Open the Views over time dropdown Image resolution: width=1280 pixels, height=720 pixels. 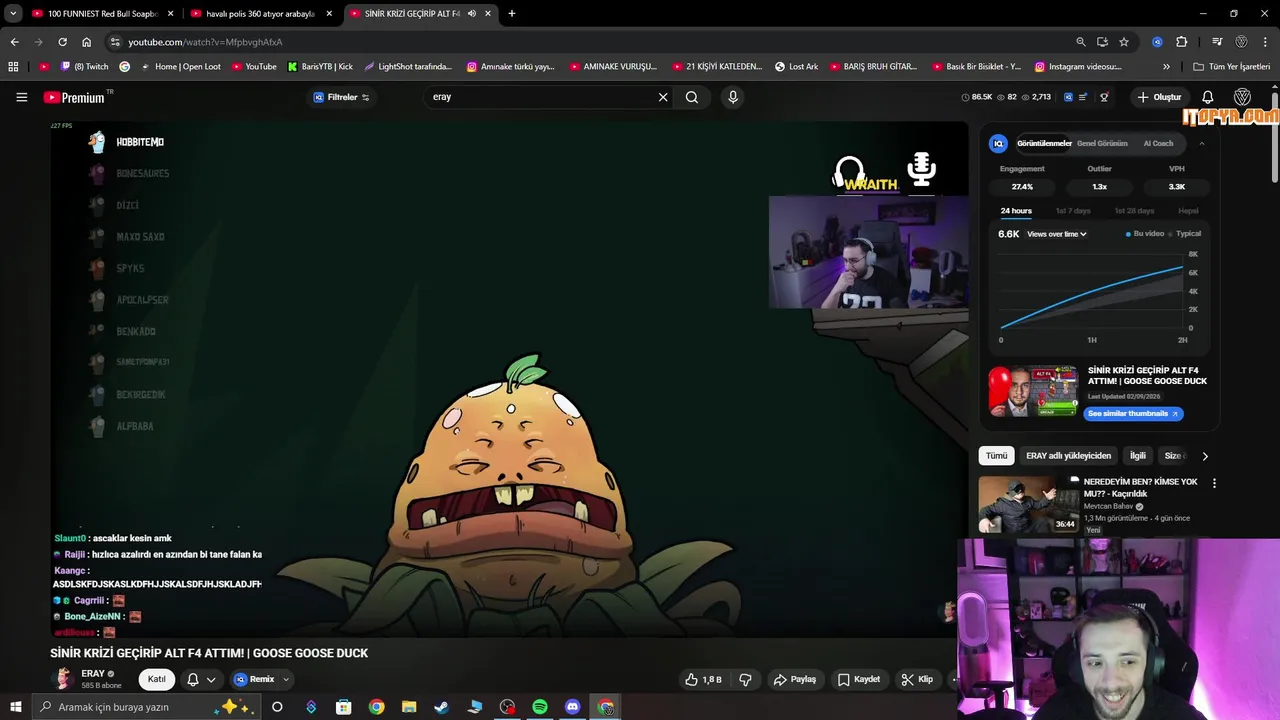[x=1056, y=234]
